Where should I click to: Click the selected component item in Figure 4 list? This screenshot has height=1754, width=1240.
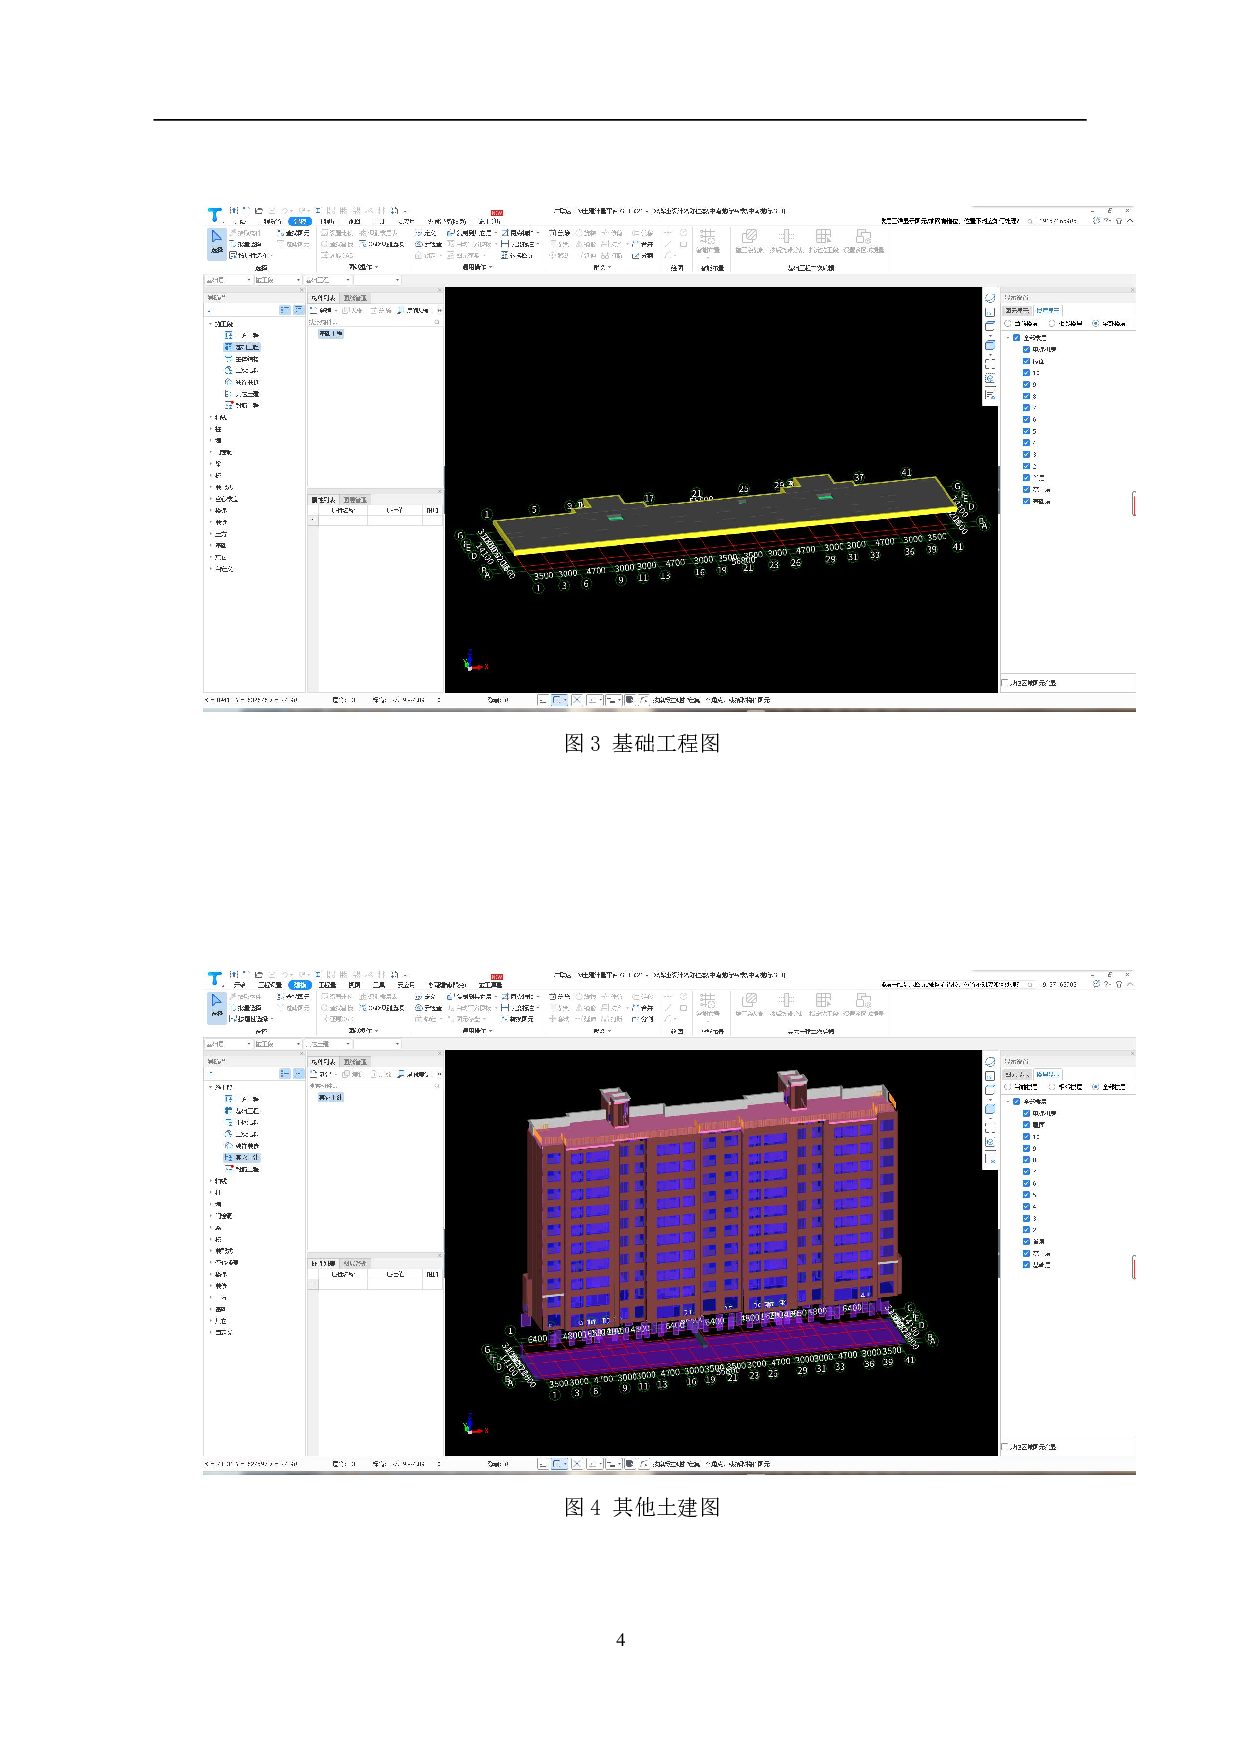click(x=331, y=1097)
